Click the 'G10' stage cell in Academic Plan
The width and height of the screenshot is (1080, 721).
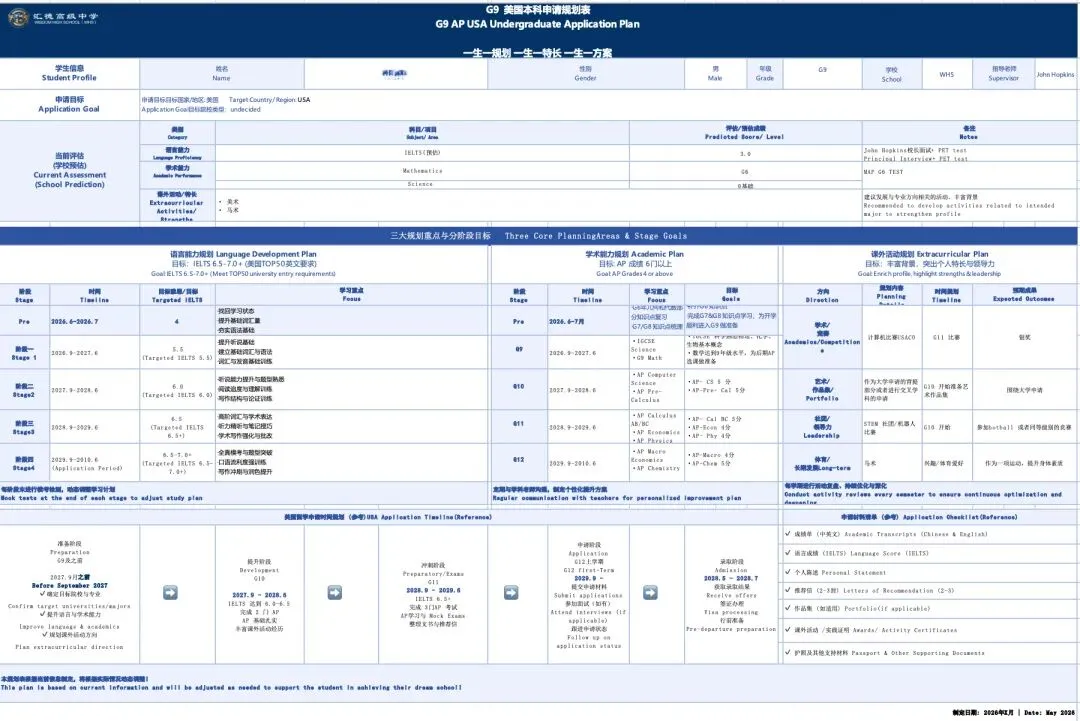[x=519, y=387]
